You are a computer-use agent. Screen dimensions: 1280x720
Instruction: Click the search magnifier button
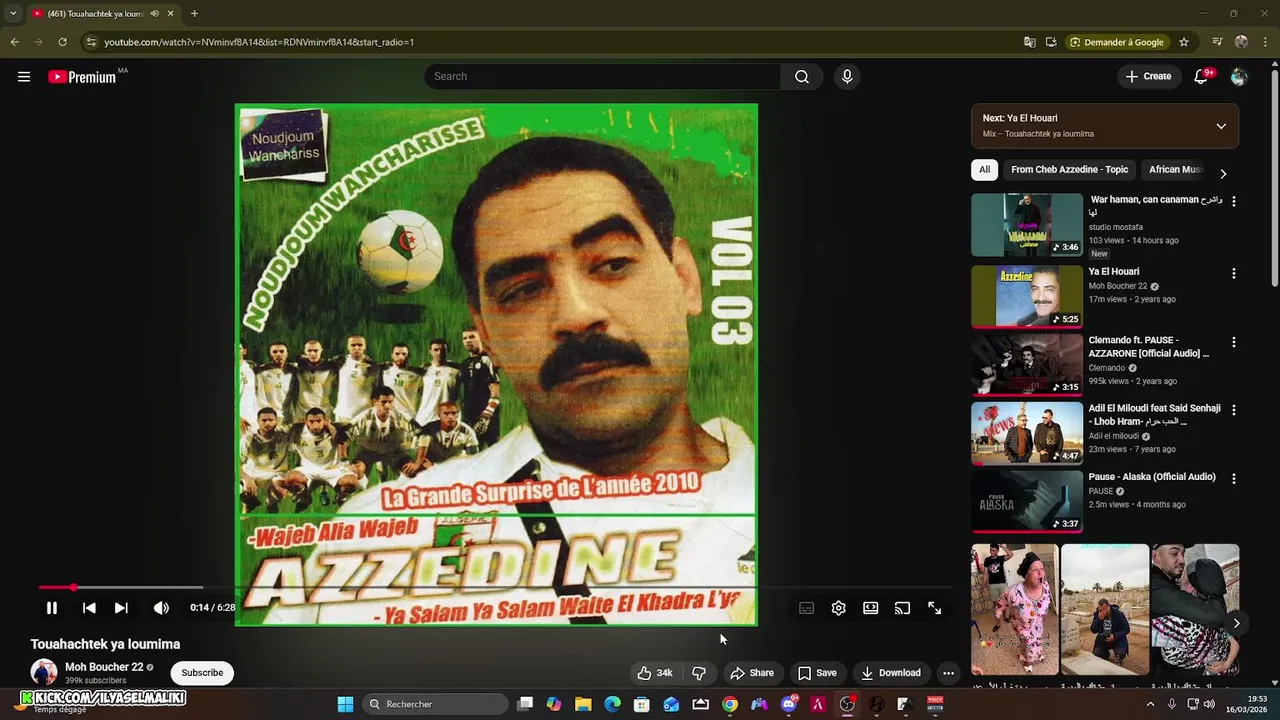coord(802,77)
